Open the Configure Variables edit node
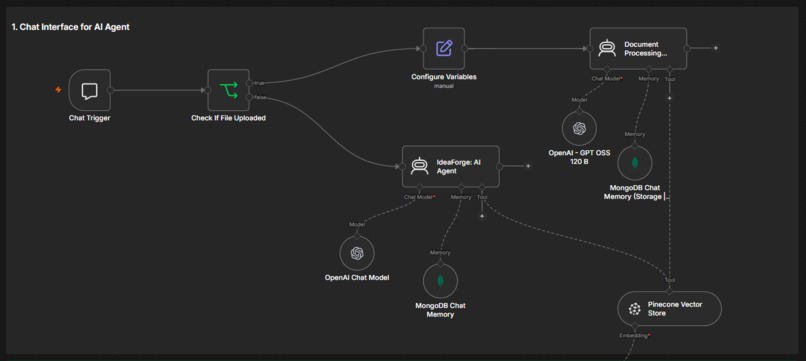 pyautogui.click(x=444, y=48)
